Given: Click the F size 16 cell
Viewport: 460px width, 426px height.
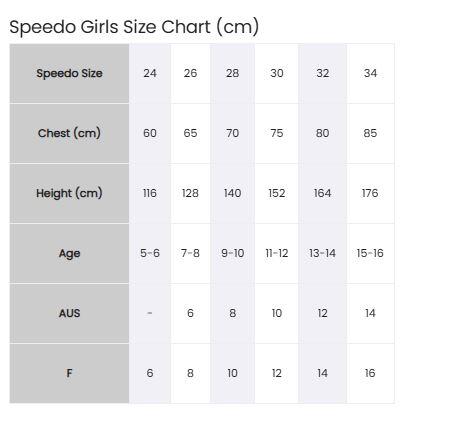Looking at the screenshot, I should click(370, 373).
